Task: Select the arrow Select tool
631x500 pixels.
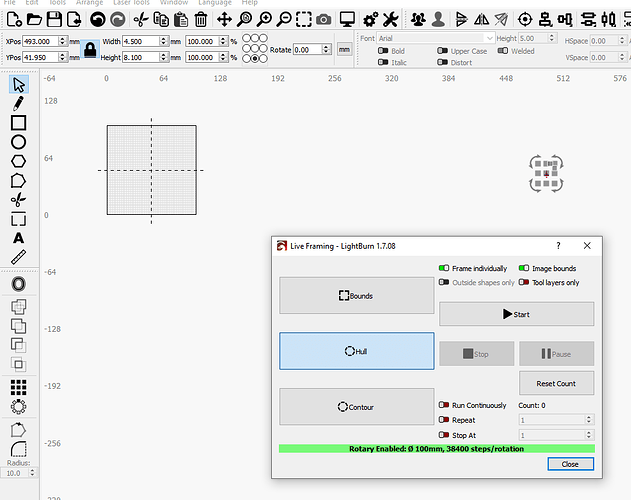Action: 19,85
